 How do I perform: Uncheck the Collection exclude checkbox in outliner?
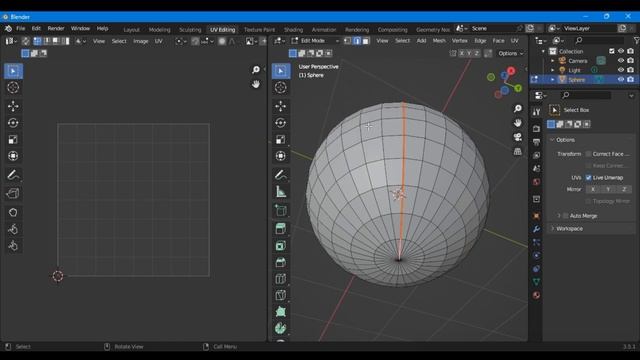point(611,51)
